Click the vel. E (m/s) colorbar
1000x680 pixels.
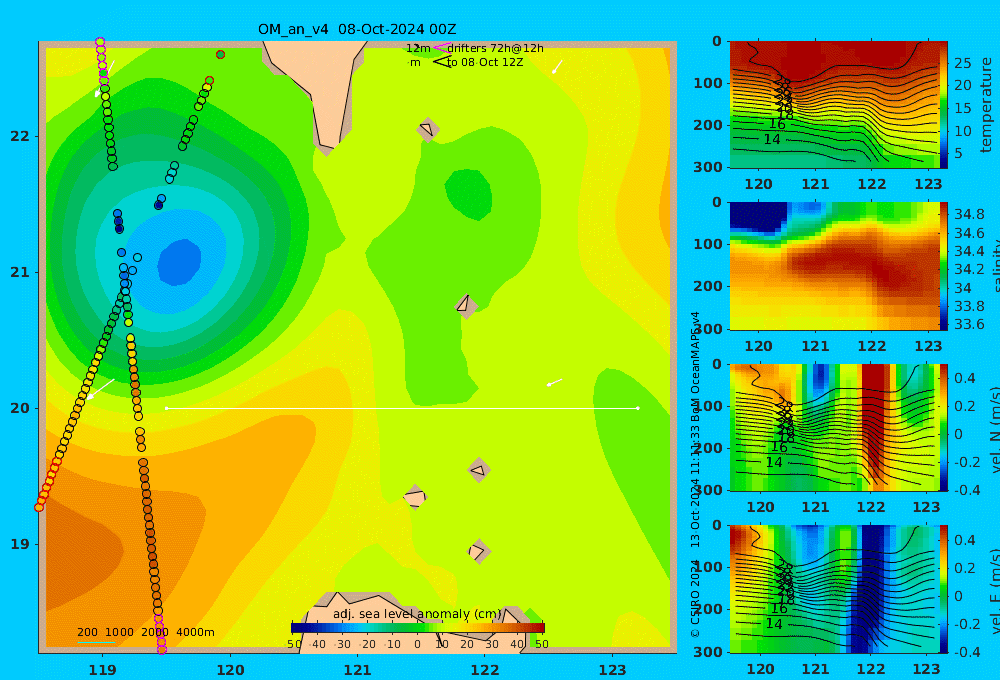(x=944, y=589)
